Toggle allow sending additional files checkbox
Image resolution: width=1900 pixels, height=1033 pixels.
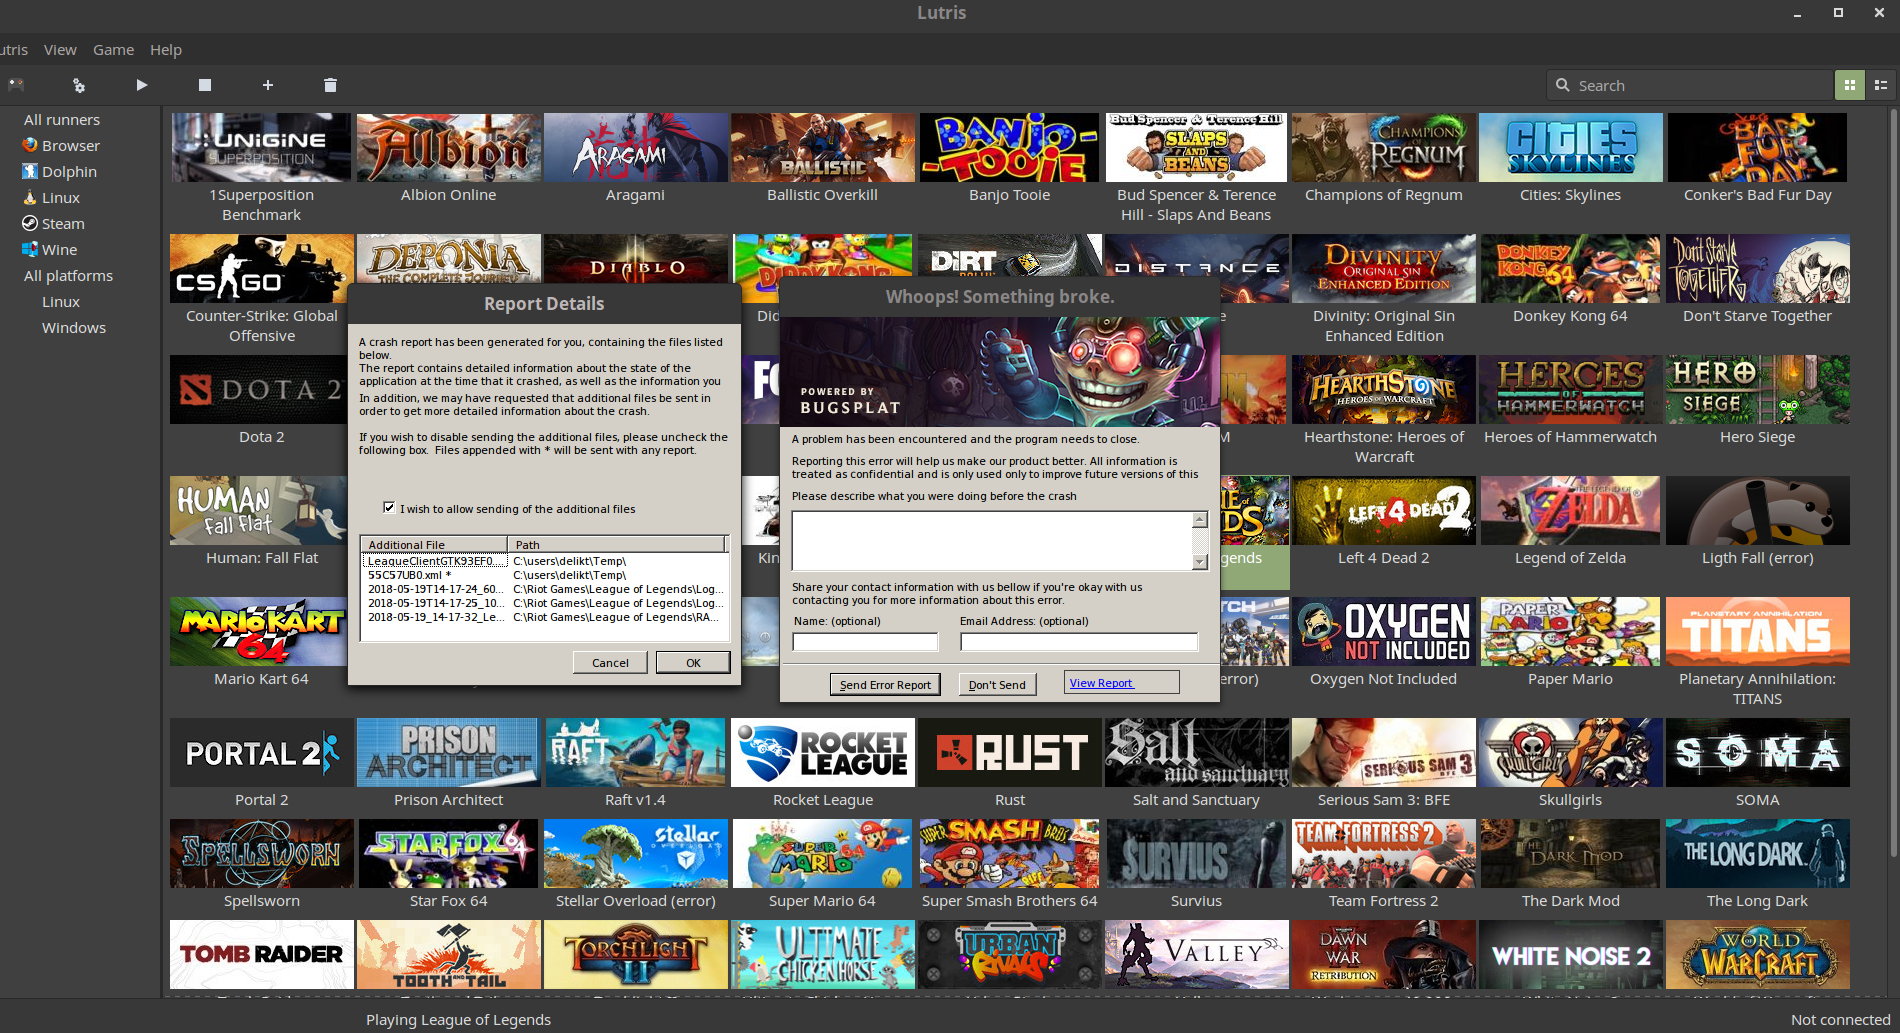pos(389,508)
